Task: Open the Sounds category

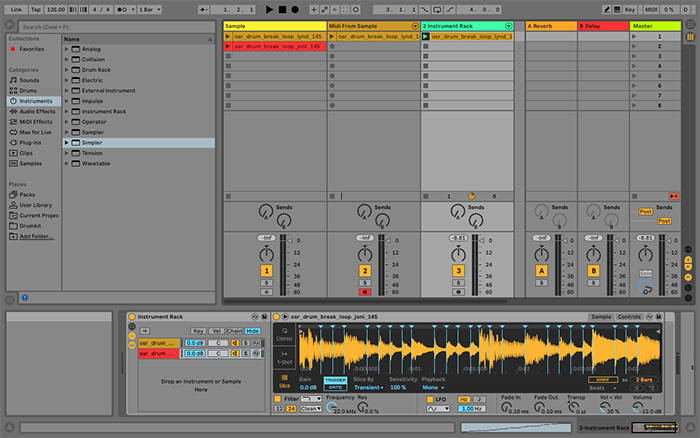Action: tap(29, 80)
